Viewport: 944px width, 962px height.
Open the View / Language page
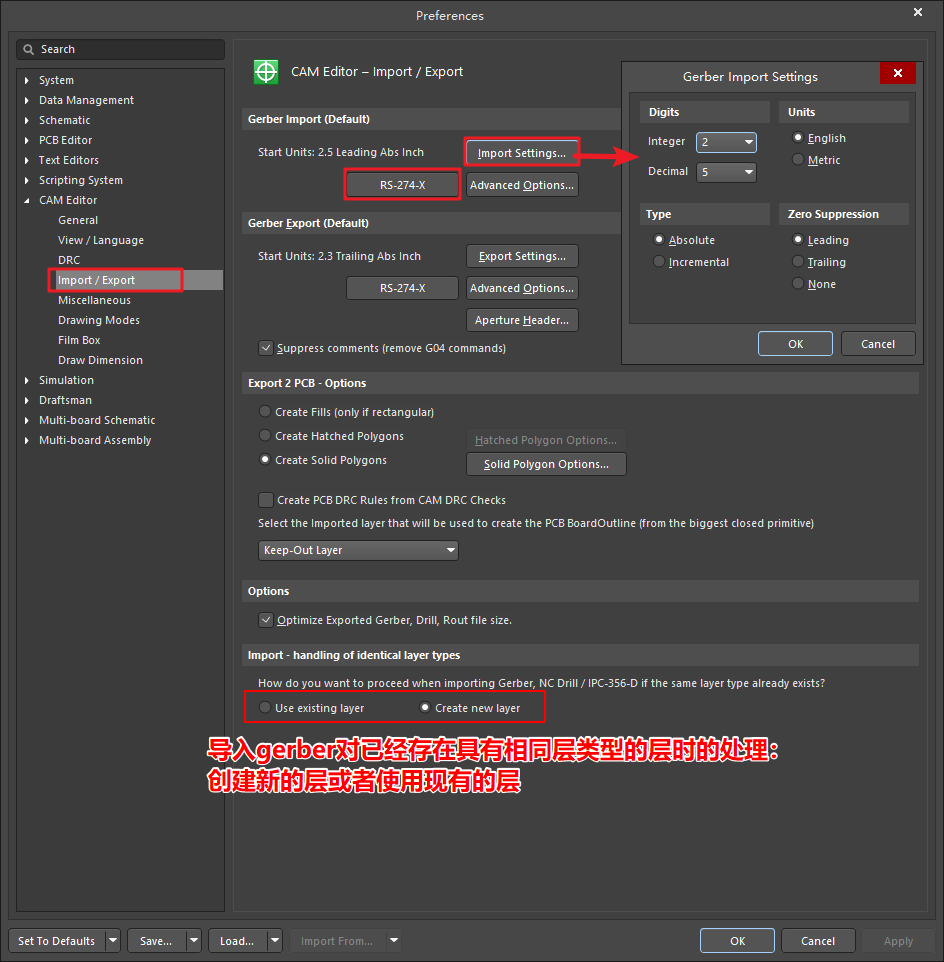tap(101, 240)
